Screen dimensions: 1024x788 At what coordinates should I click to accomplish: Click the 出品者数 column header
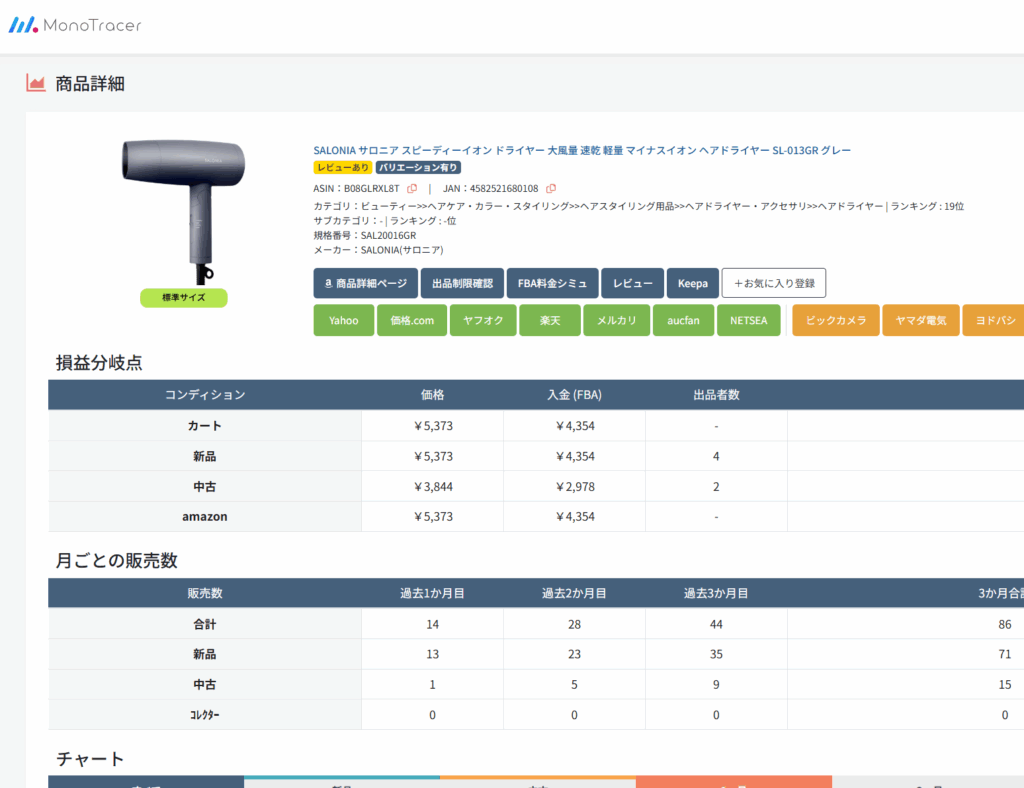(x=716, y=395)
